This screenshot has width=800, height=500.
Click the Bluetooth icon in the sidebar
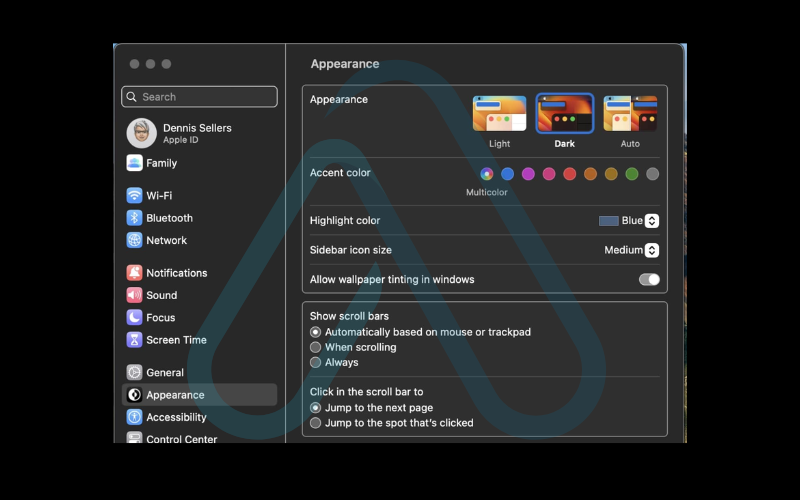[134, 218]
